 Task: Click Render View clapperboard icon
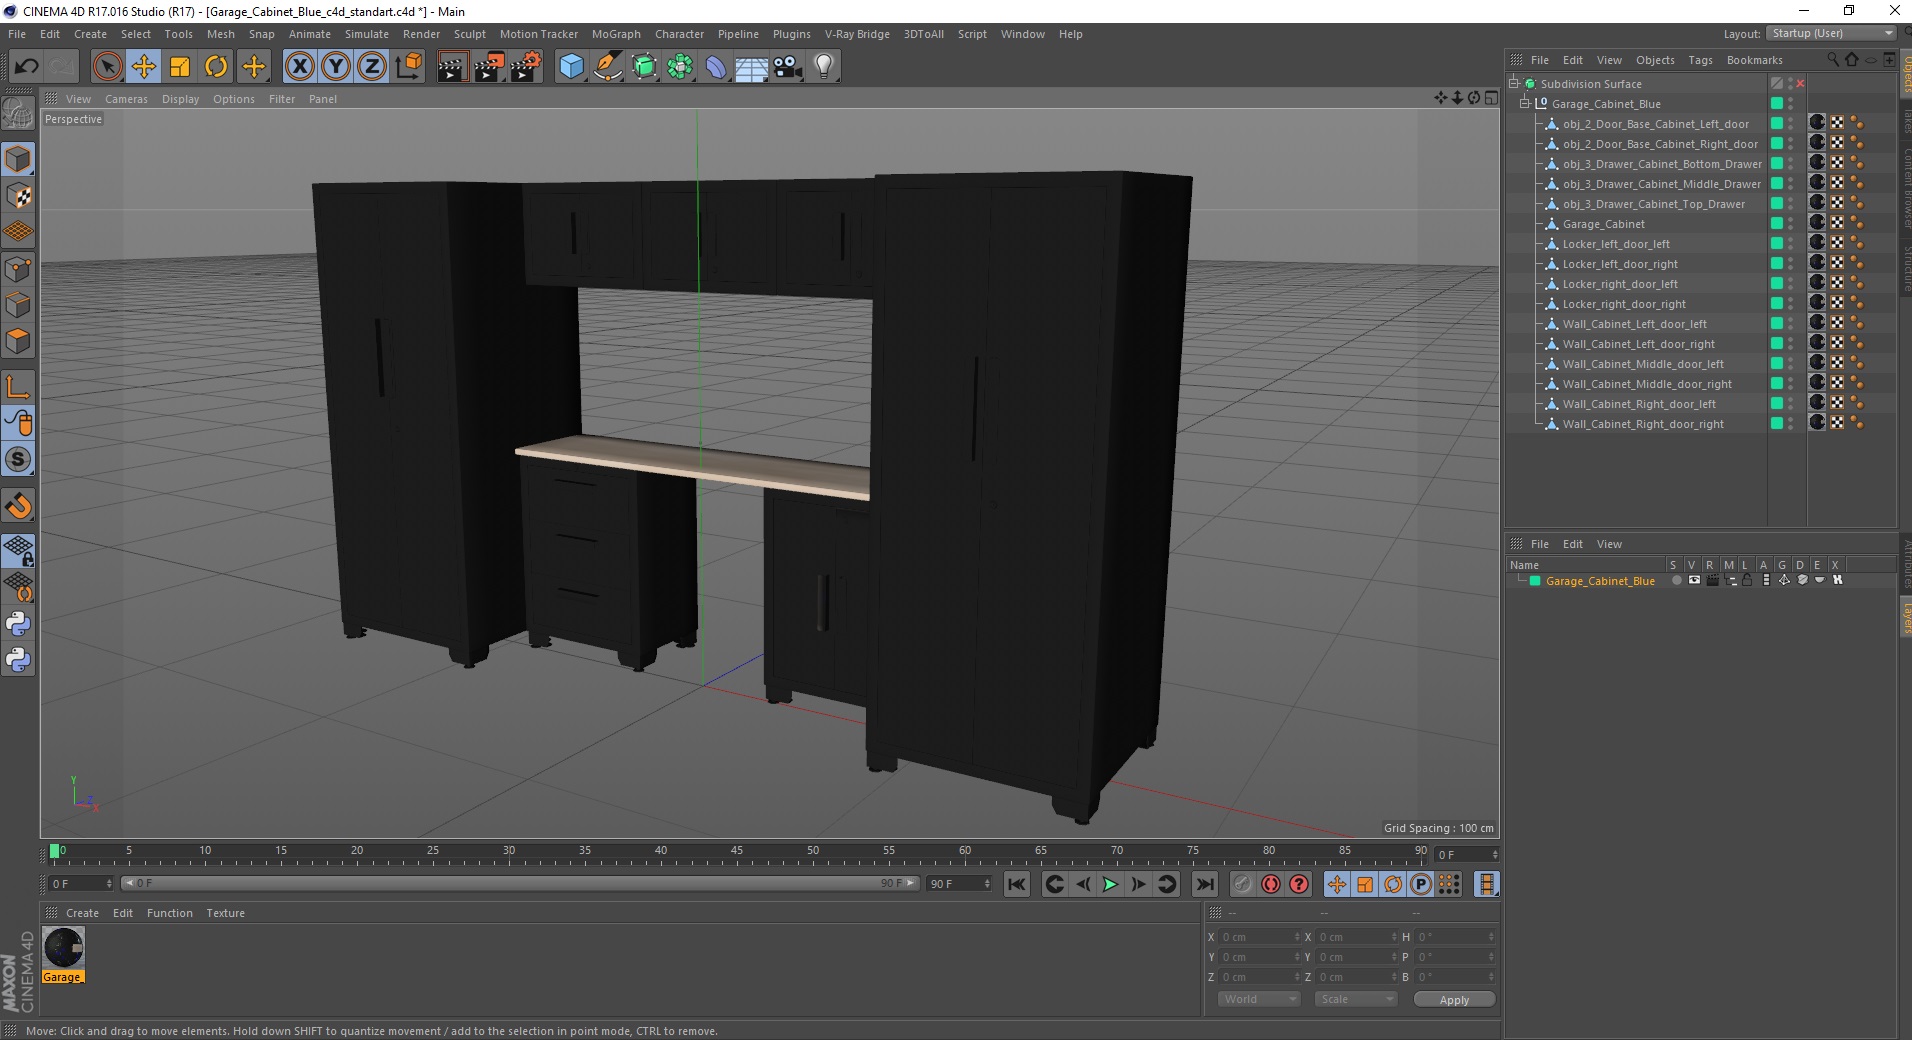pyautogui.click(x=452, y=67)
